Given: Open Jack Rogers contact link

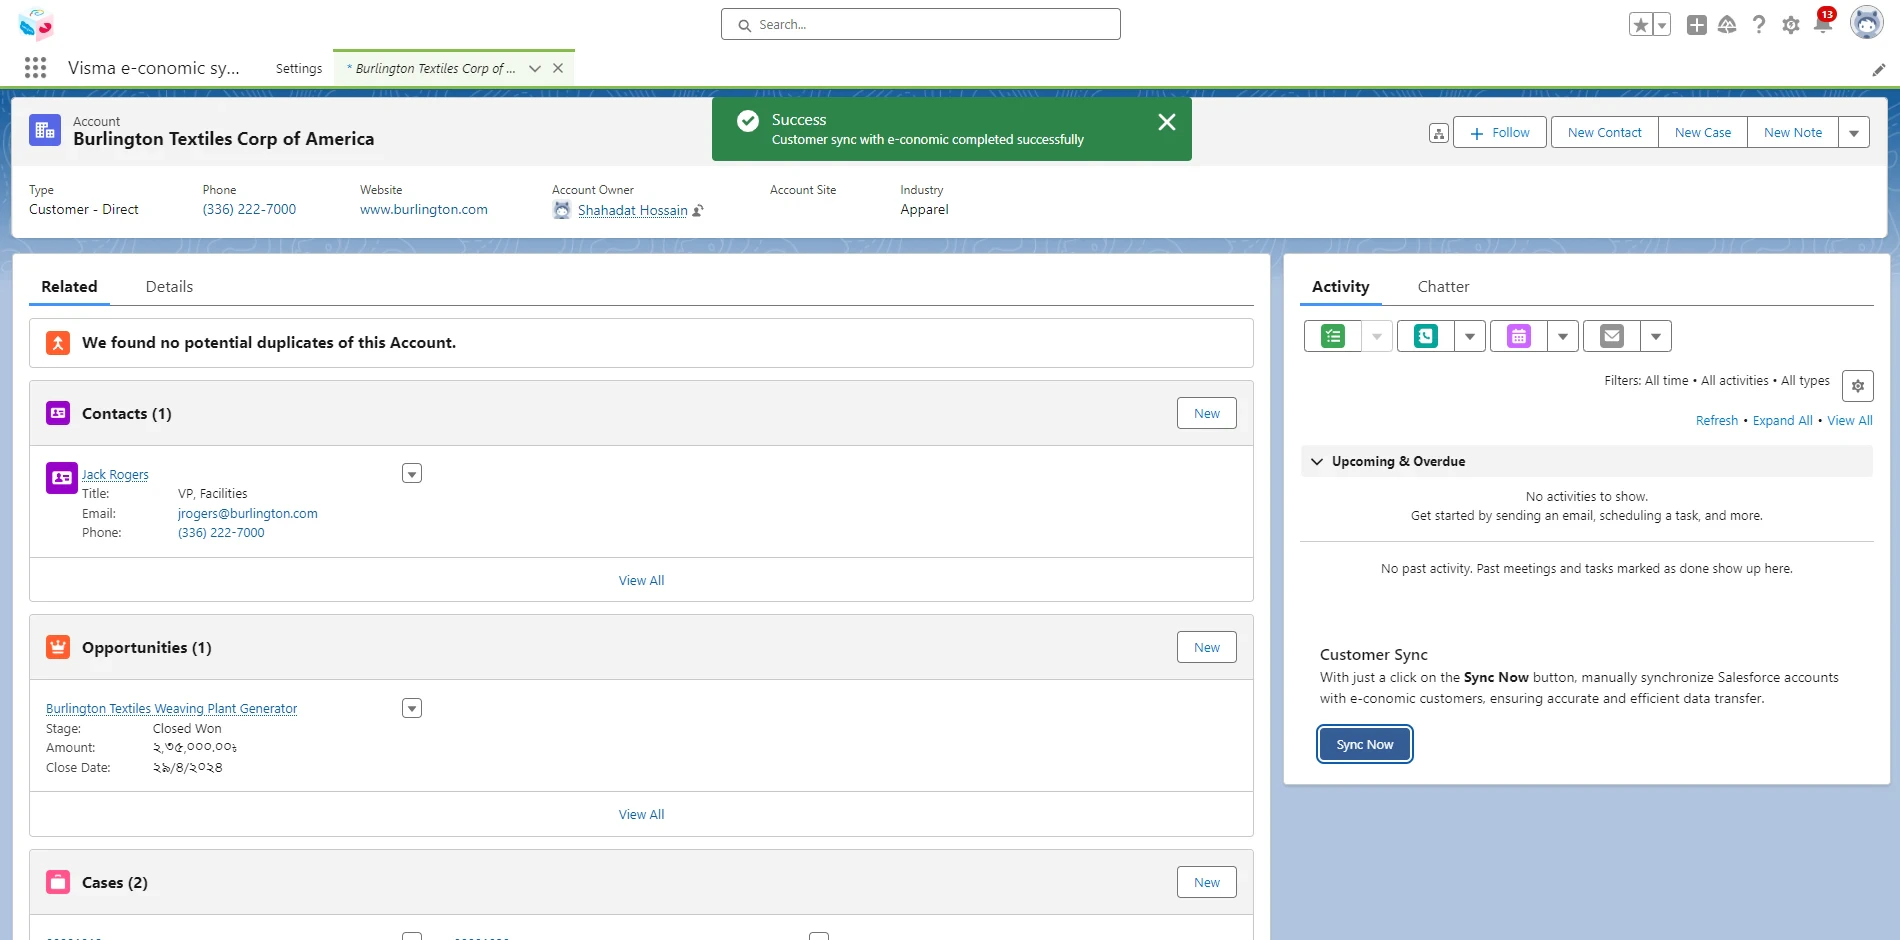Looking at the screenshot, I should click(115, 474).
